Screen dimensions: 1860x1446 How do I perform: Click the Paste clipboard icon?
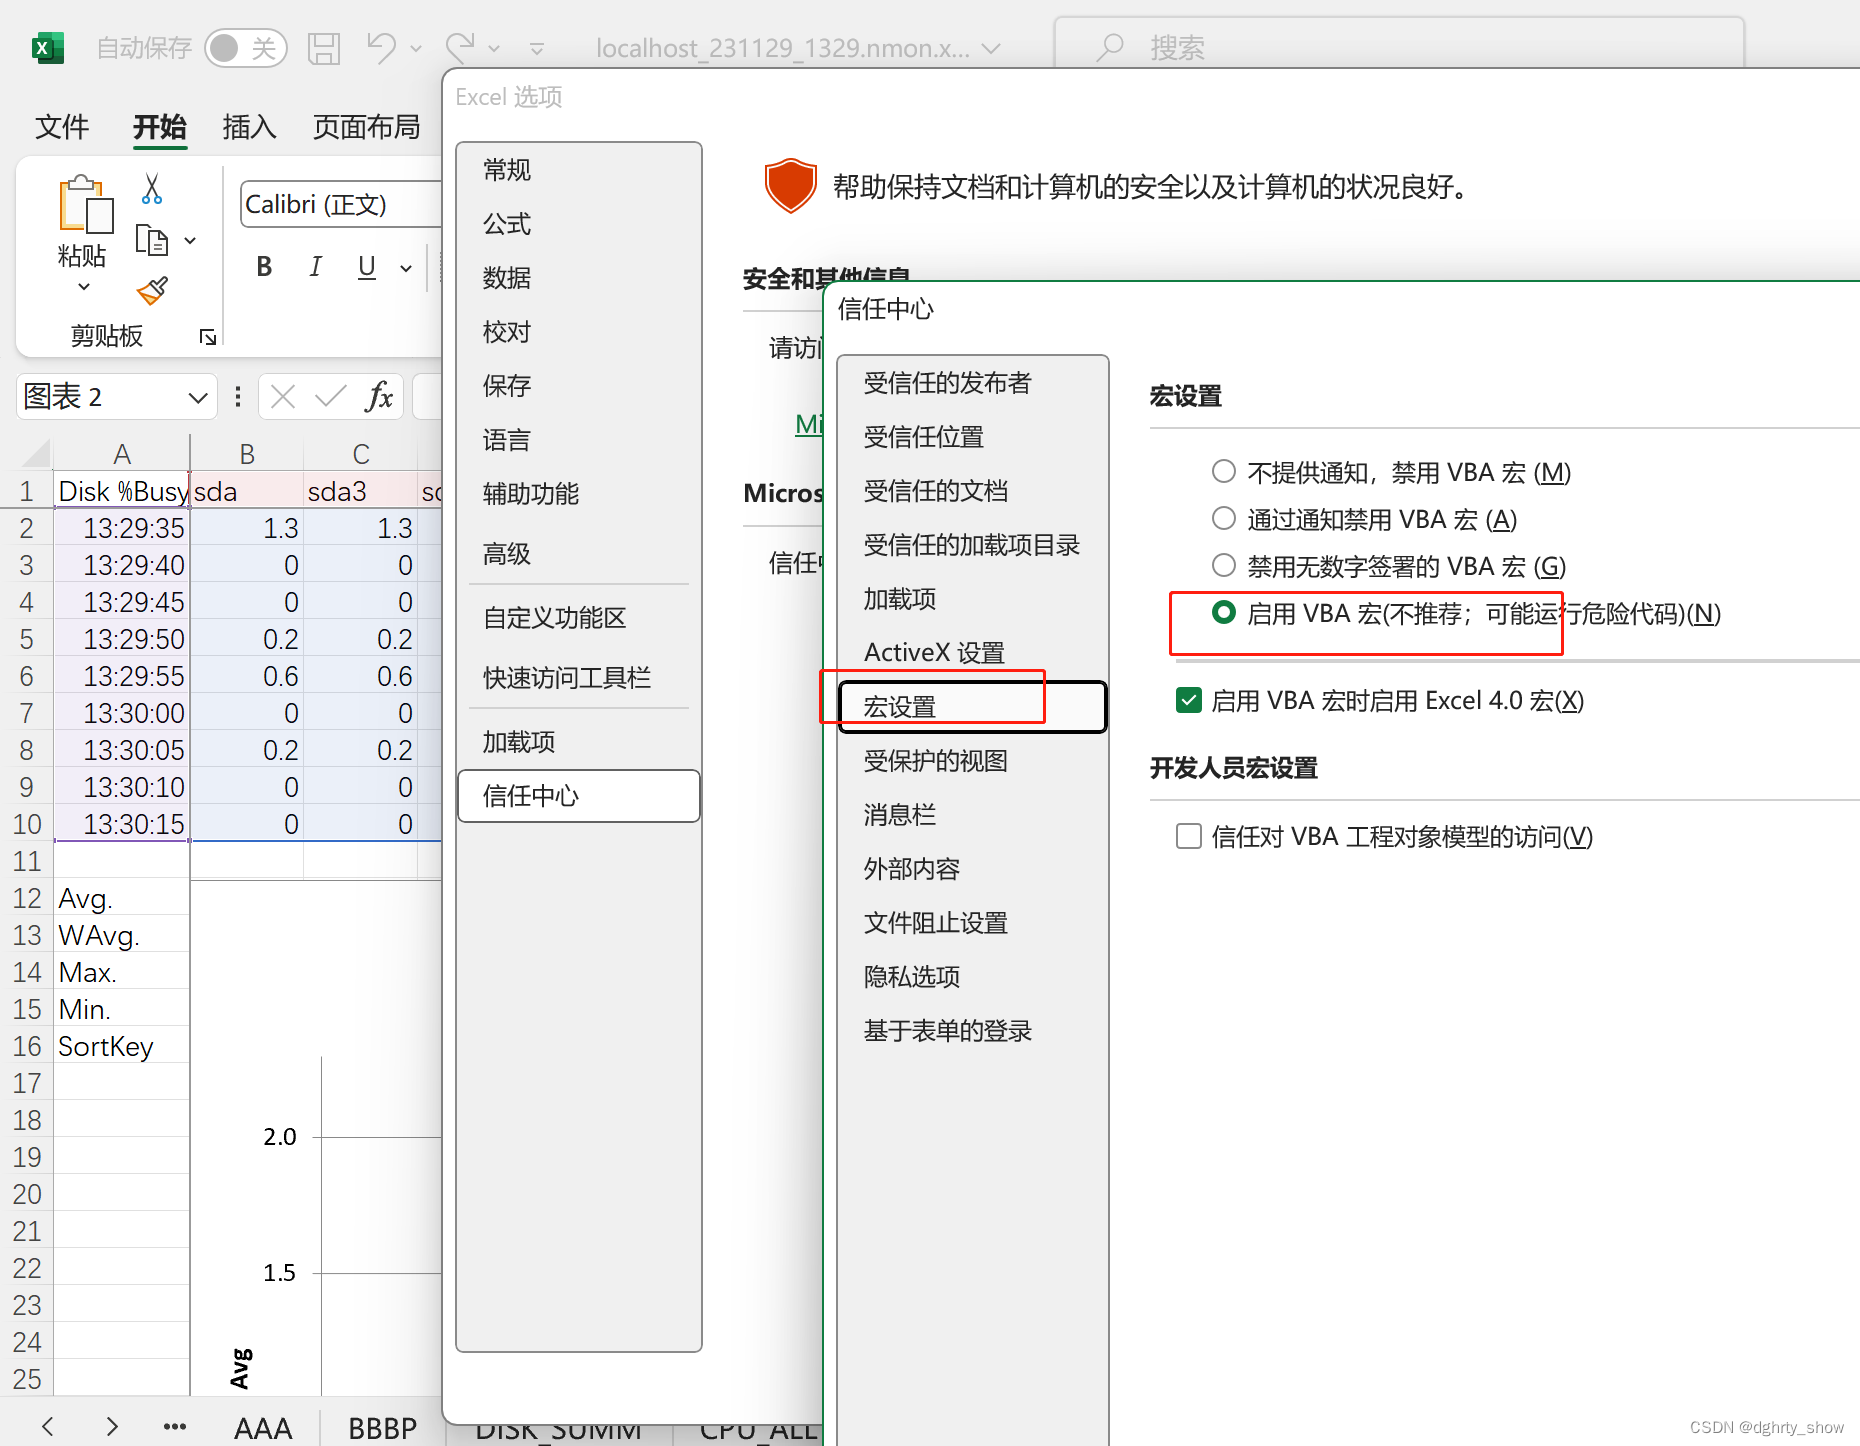coord(84,206)
